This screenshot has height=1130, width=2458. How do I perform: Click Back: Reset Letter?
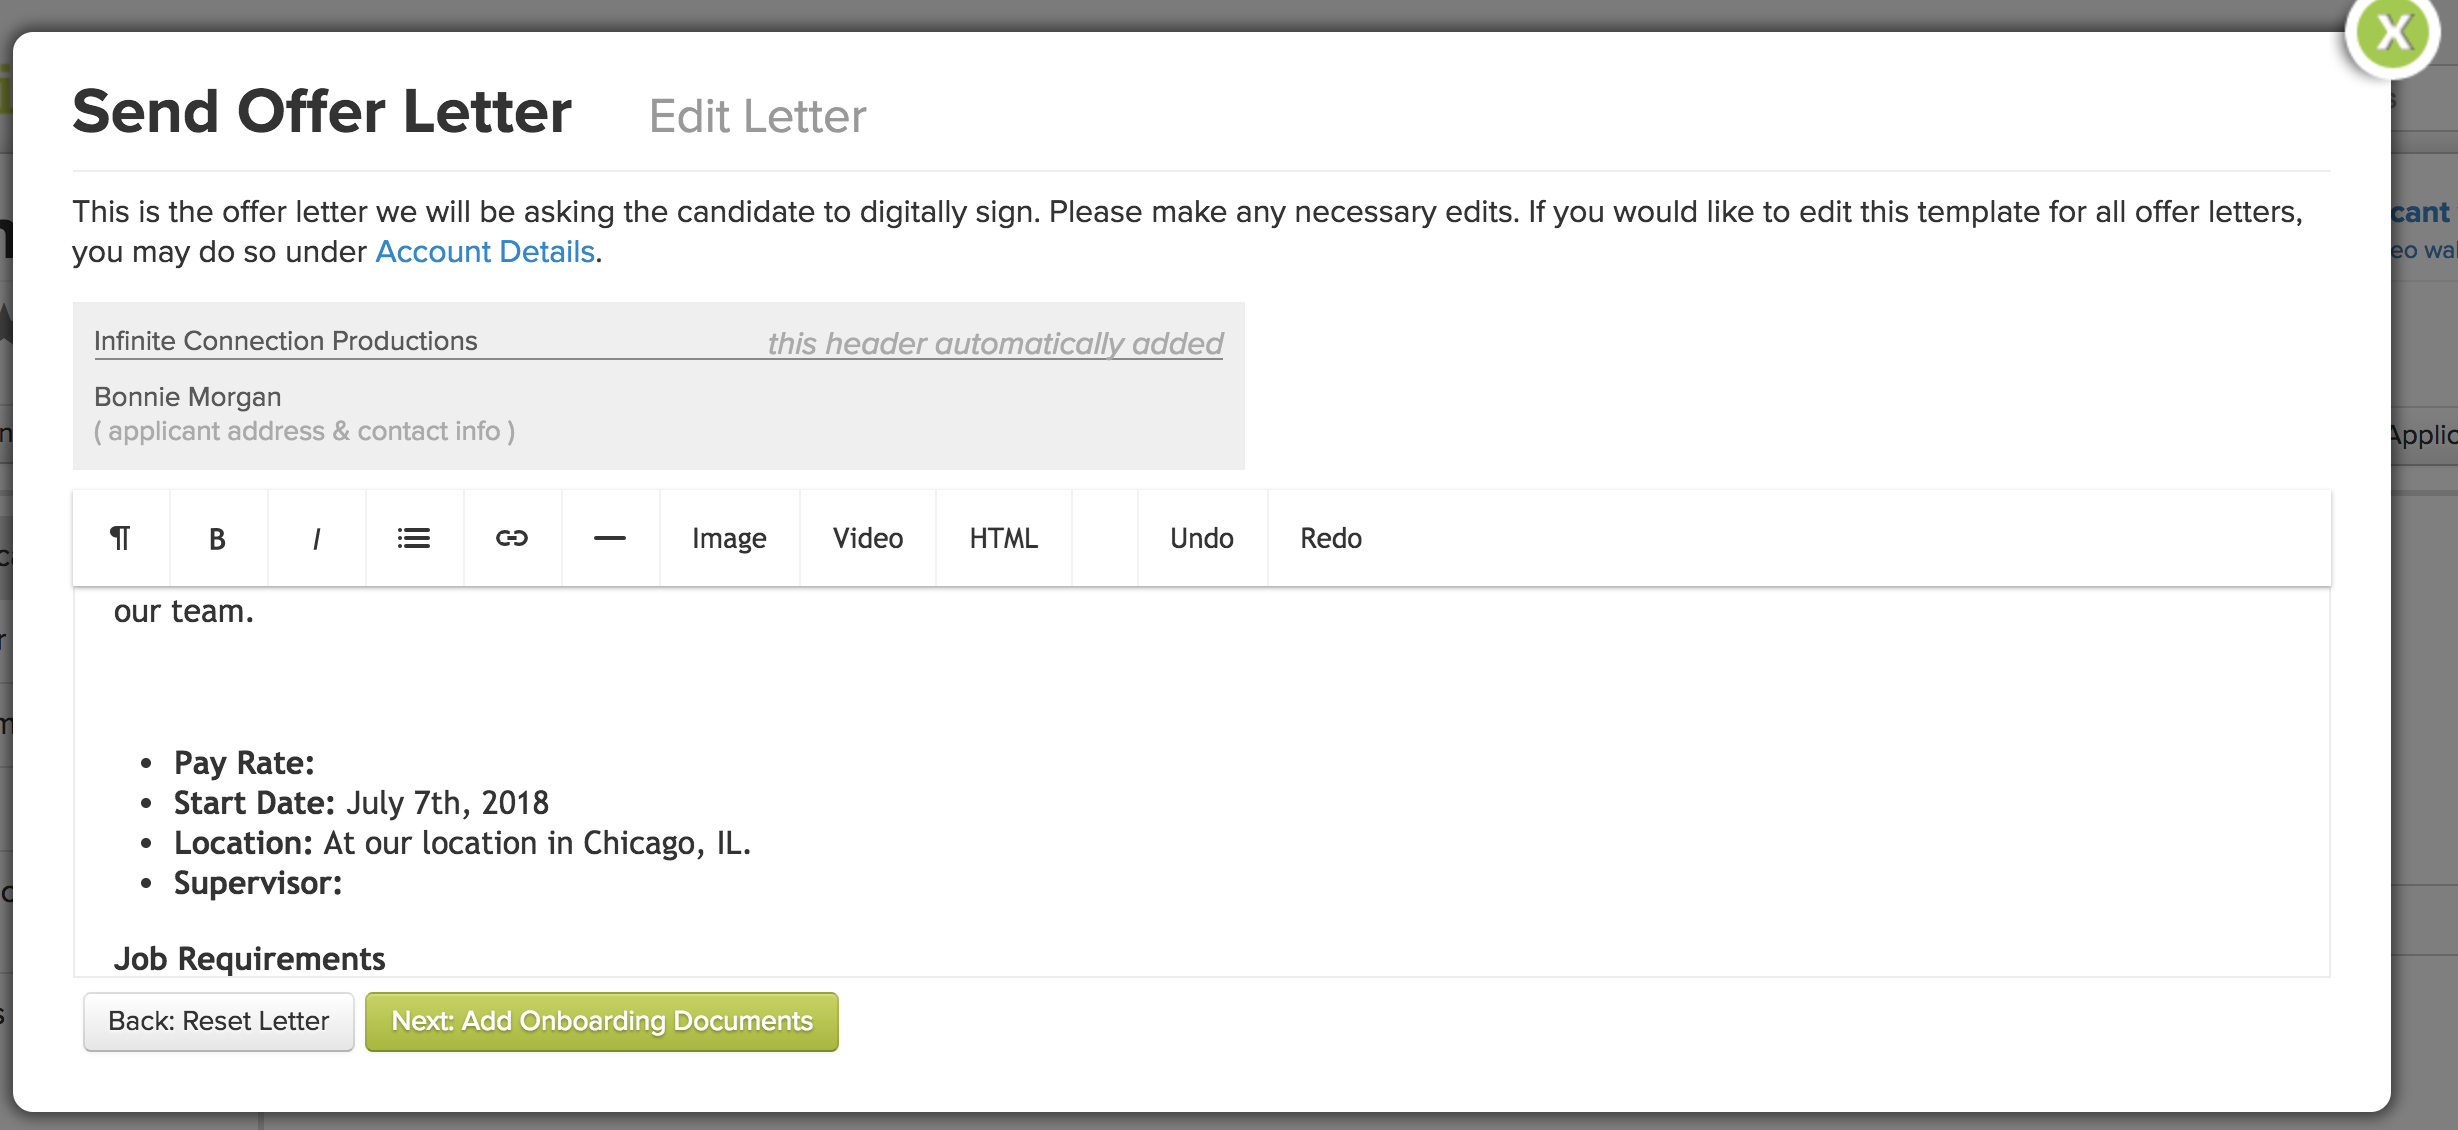tap(218, 1021)
